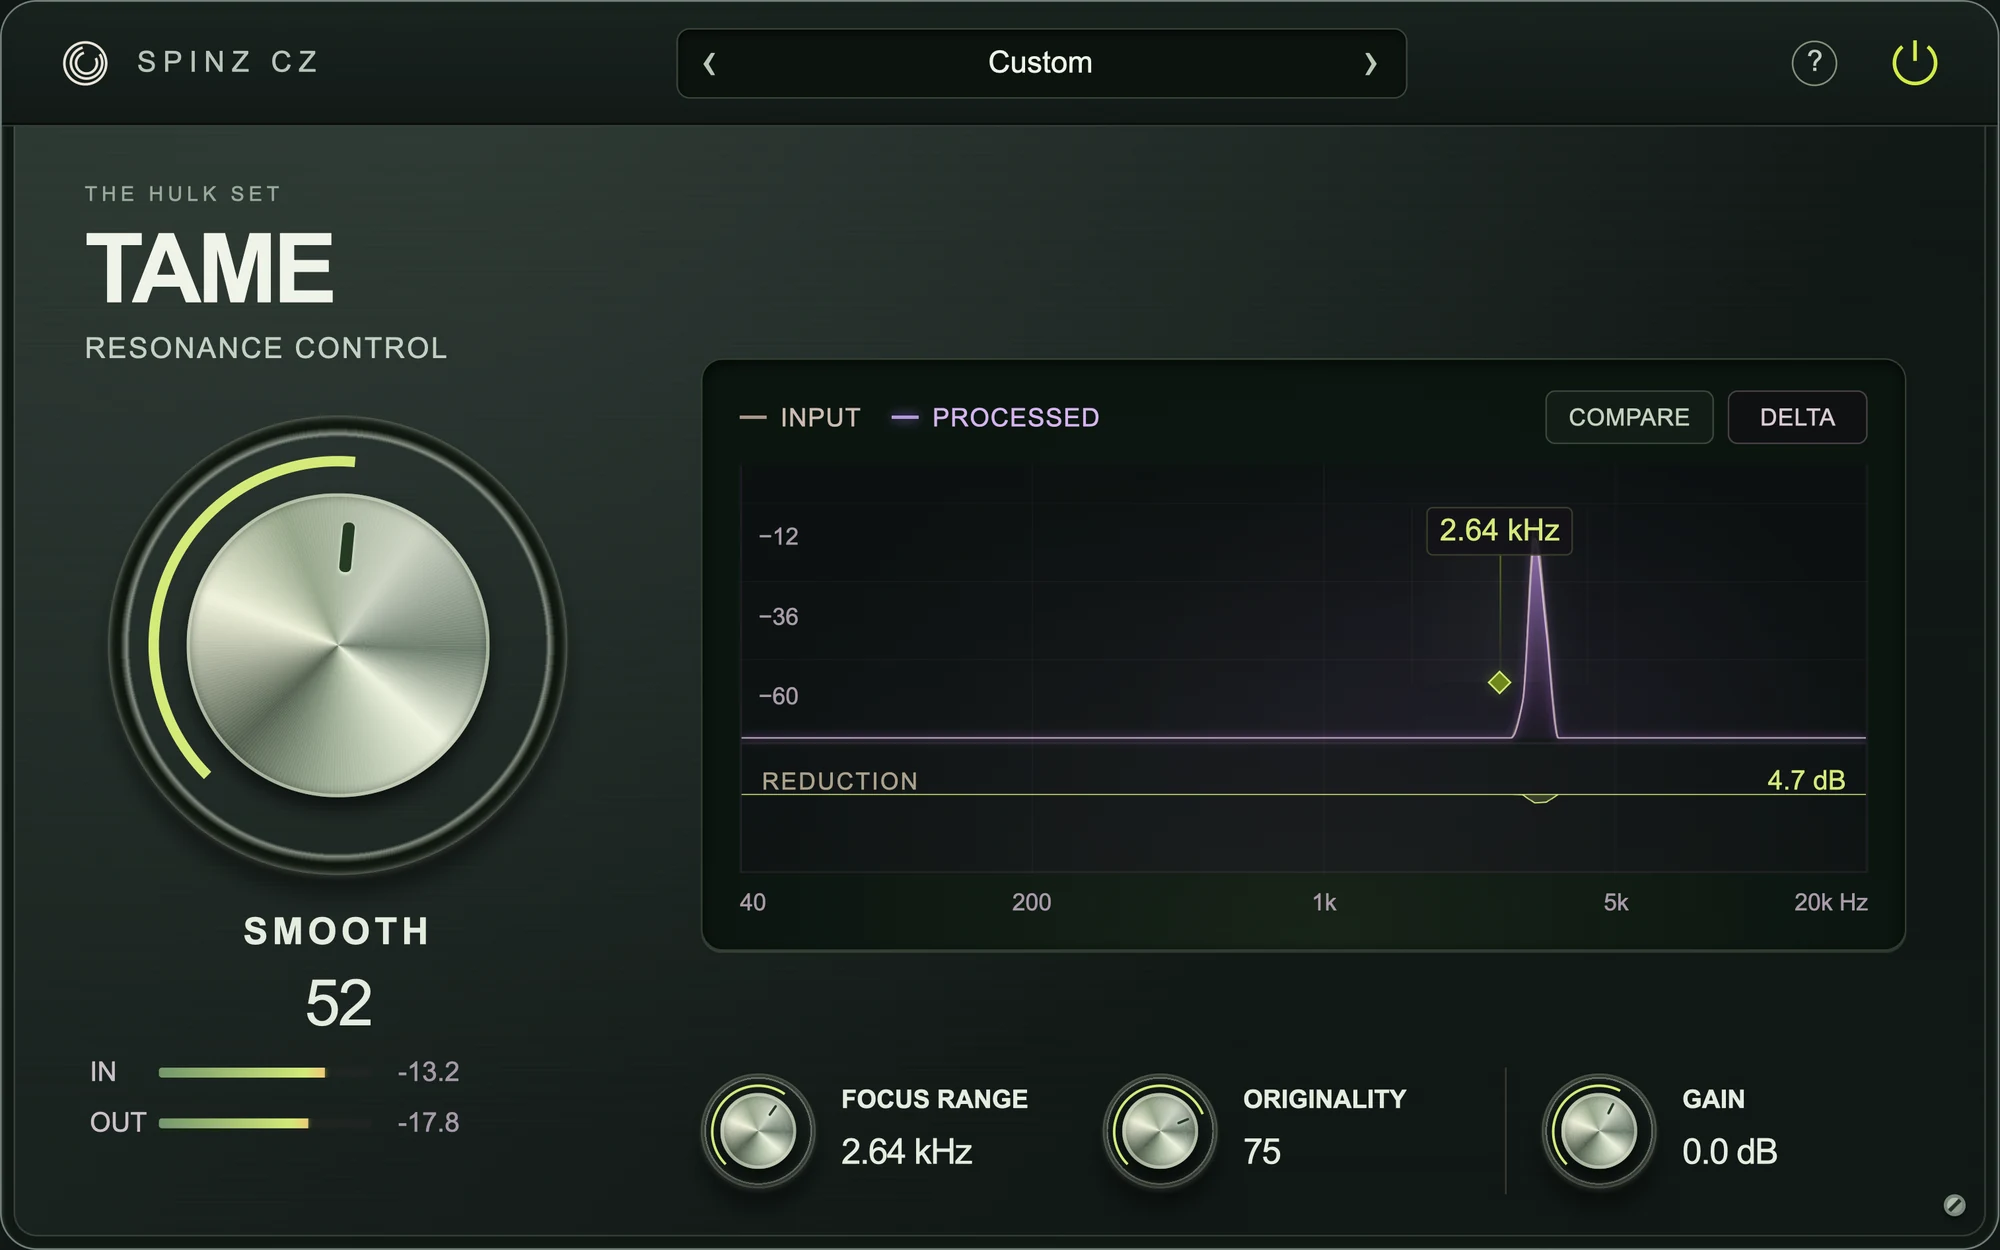Click the Focus Range knob
Screen dimensions: 2000x1250
point(758,1131)
